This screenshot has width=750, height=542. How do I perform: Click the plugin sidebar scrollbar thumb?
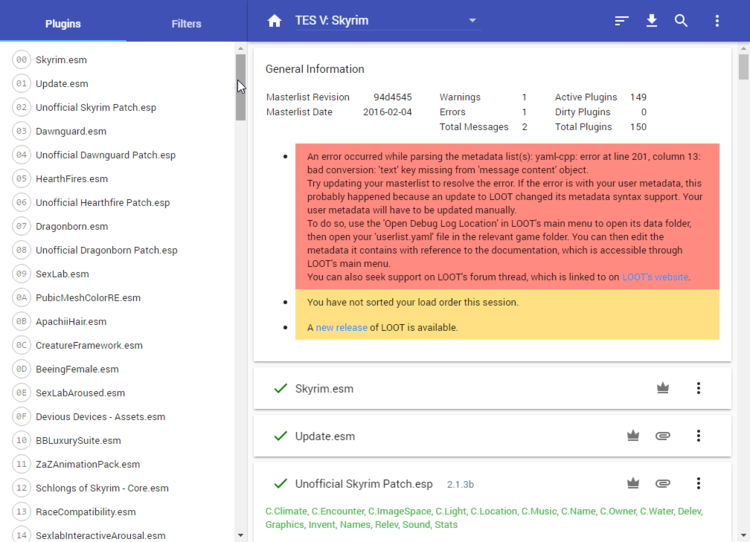point(241,87)
